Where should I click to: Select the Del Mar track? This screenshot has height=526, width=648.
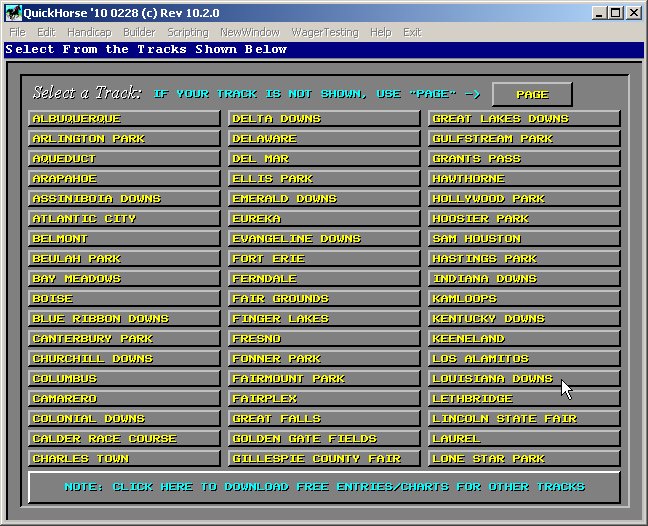click(x=324, y=159)
